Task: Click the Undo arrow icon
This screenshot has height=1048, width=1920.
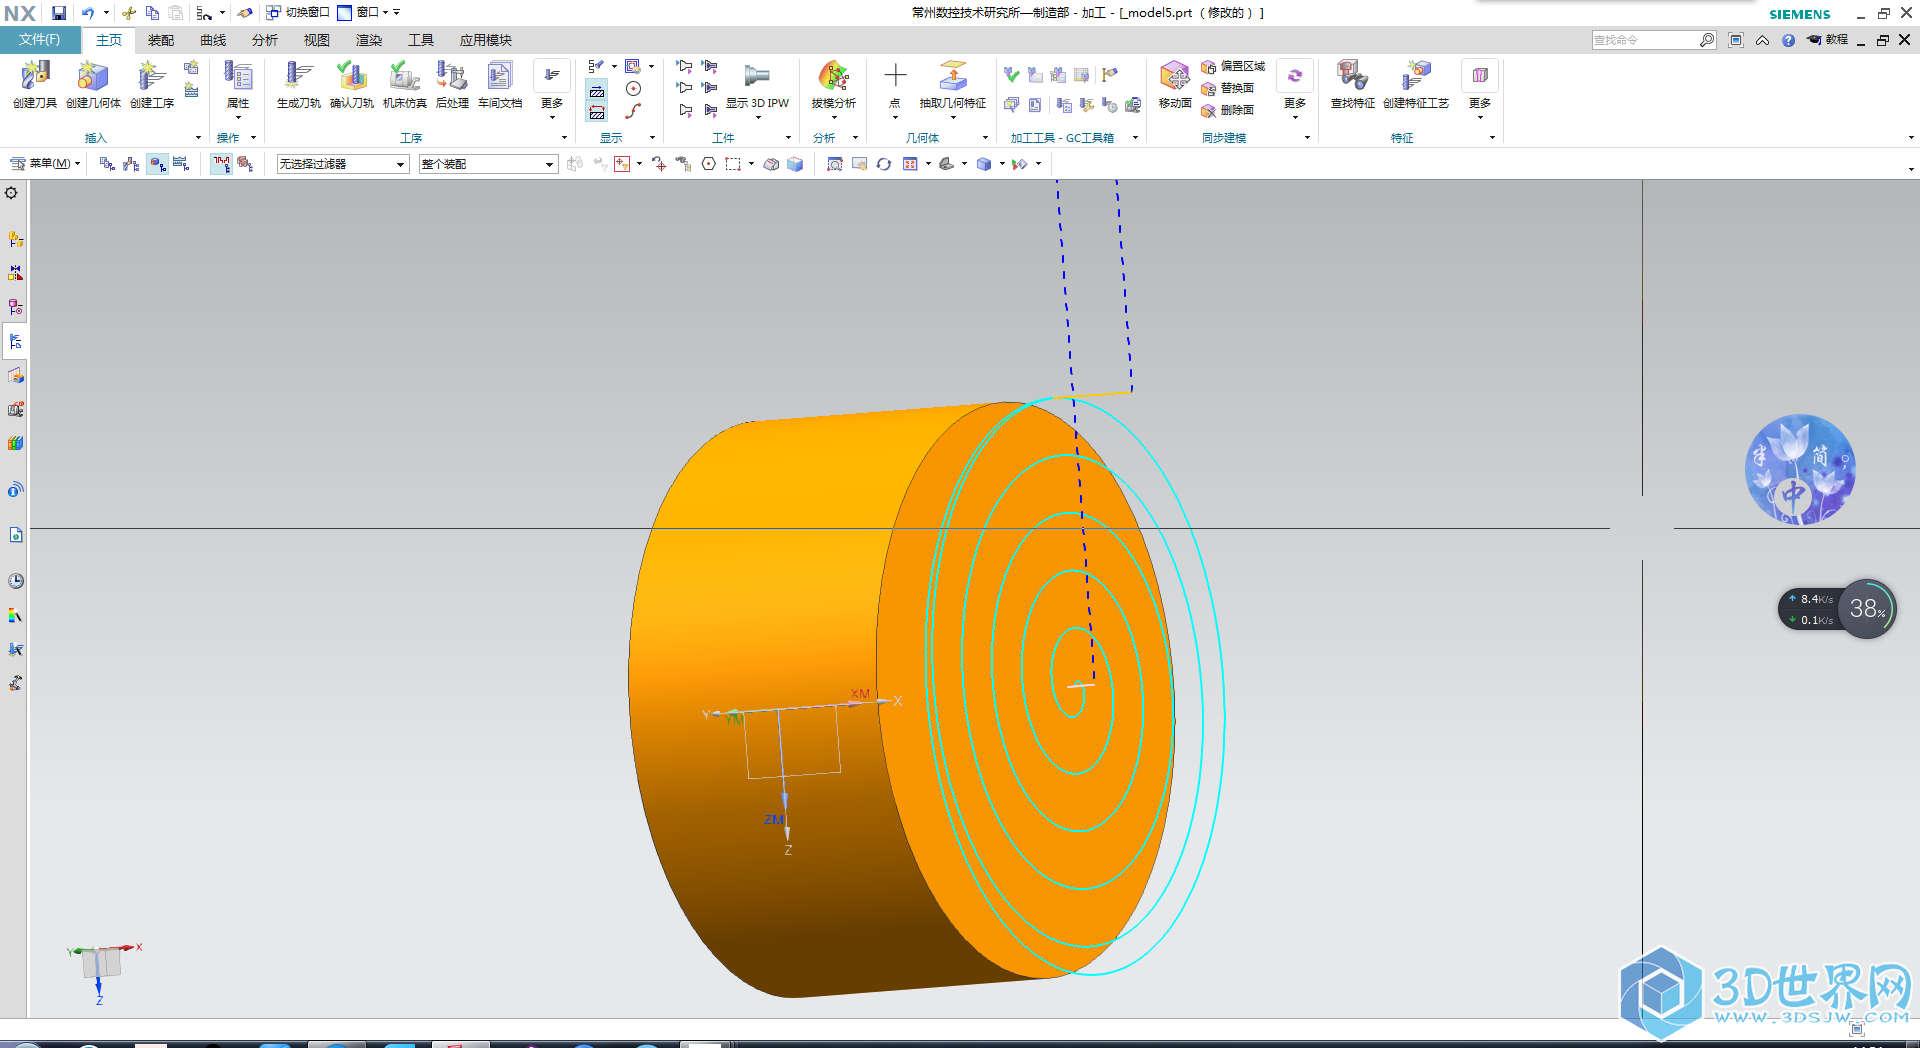Action: pos(88,13)
